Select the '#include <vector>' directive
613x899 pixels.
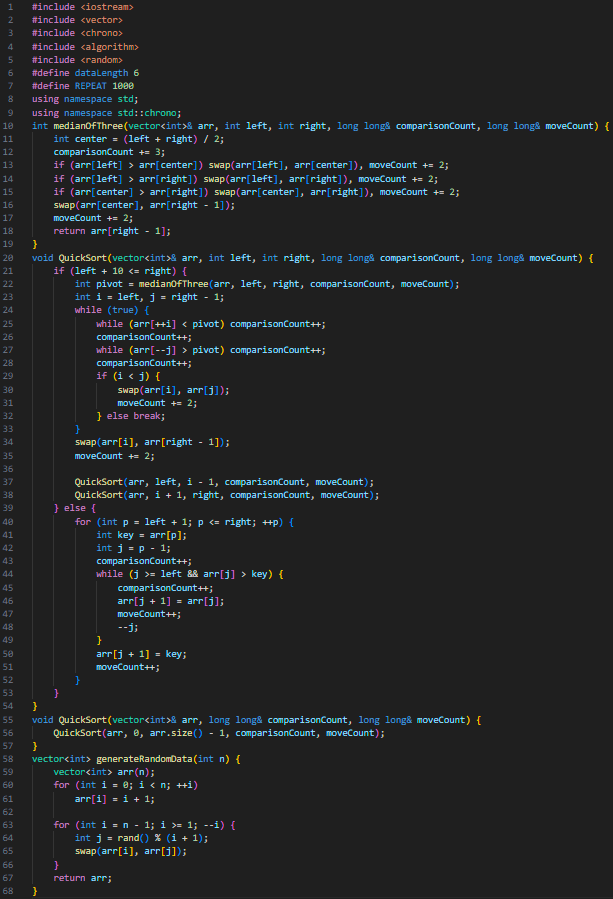click(x=77, y=20)
